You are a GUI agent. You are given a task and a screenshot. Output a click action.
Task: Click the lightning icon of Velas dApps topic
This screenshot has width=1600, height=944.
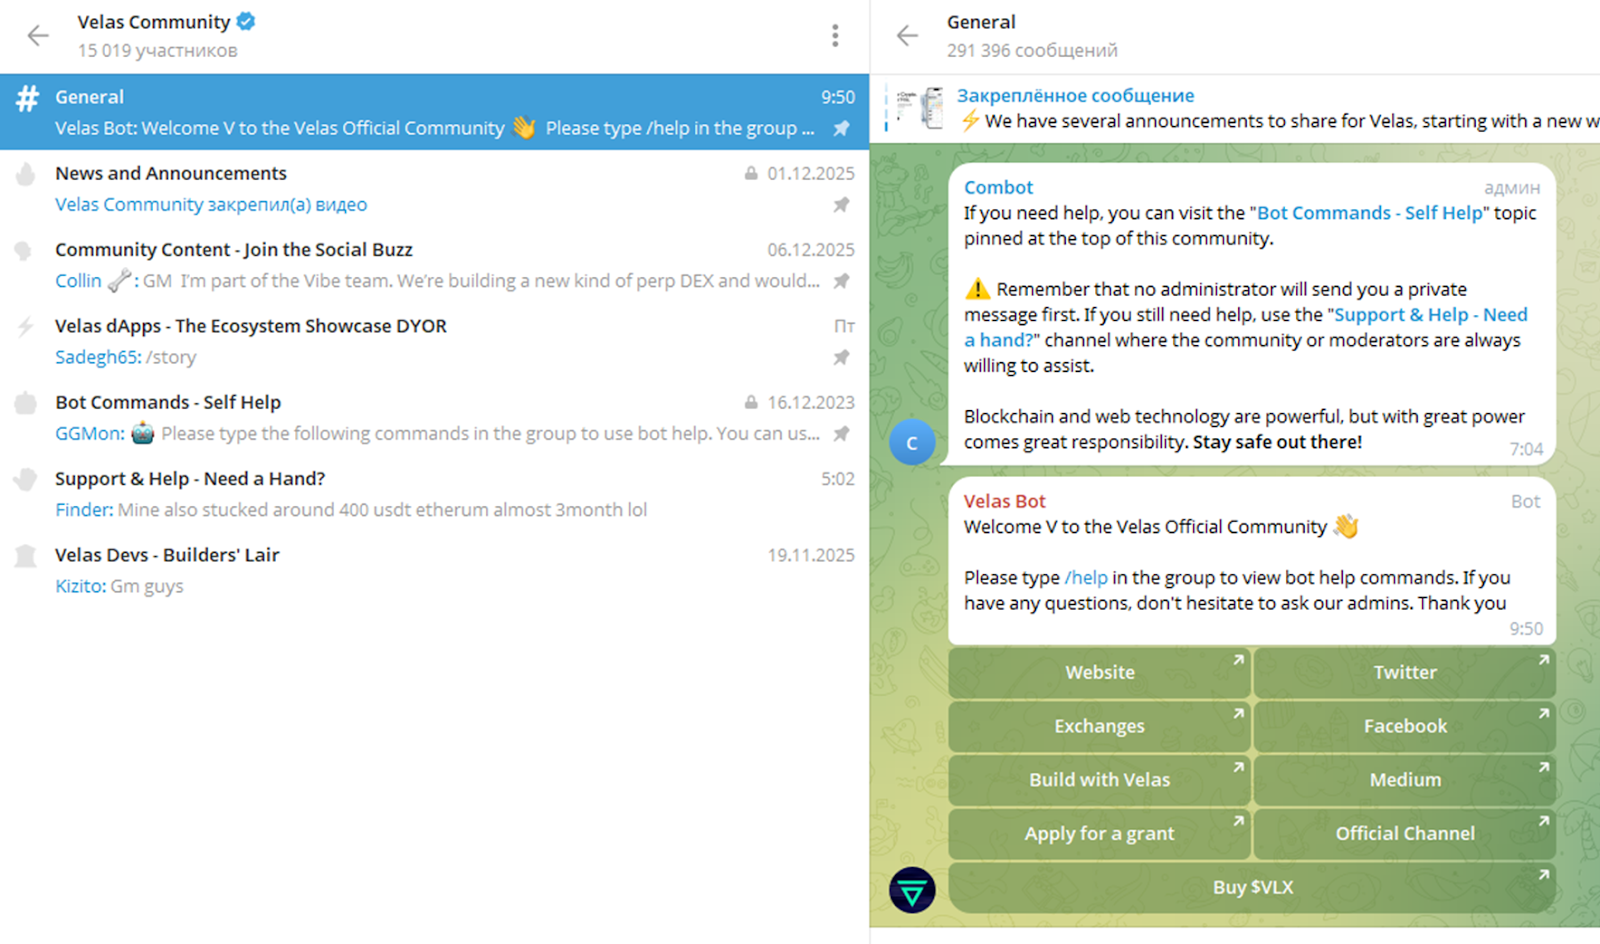click(x=26, y=327)
